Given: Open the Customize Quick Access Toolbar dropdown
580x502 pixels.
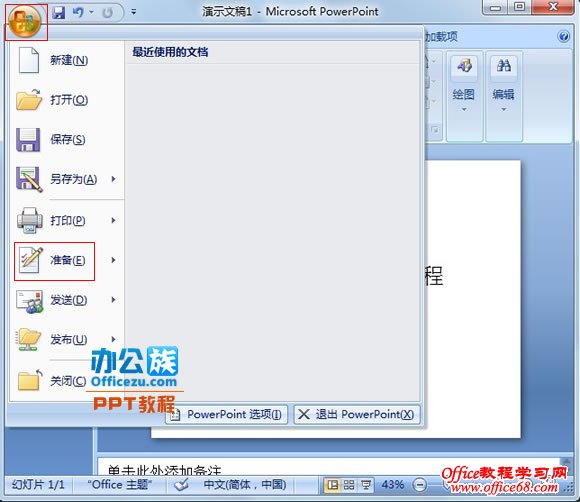Looking at the screenshot, I should (134, 13).
